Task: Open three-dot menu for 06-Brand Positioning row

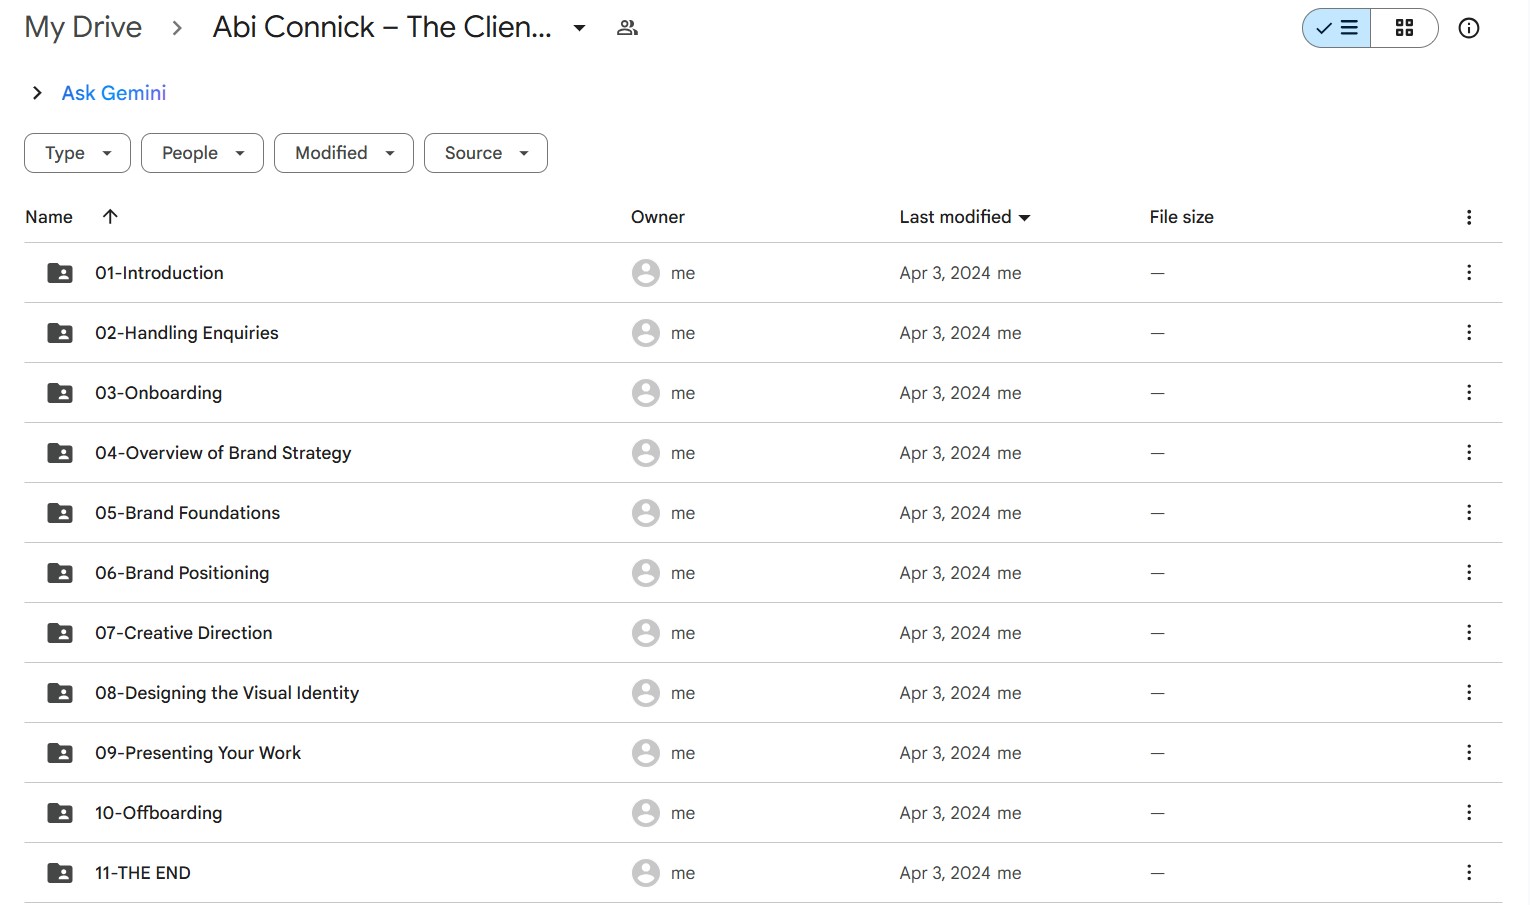Action: pyautogui.click(x=1468, y=573)
